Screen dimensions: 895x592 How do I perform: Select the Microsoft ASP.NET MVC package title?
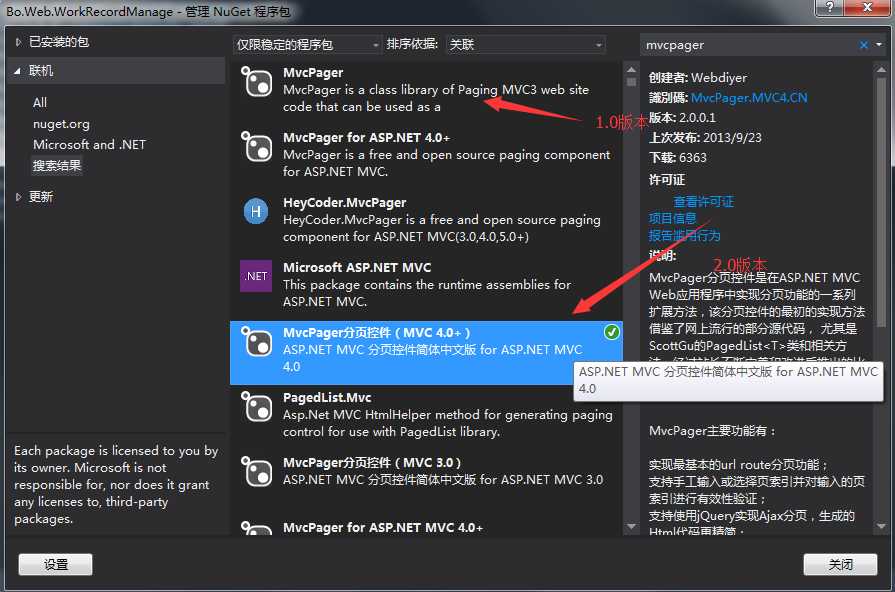(357, 268)
